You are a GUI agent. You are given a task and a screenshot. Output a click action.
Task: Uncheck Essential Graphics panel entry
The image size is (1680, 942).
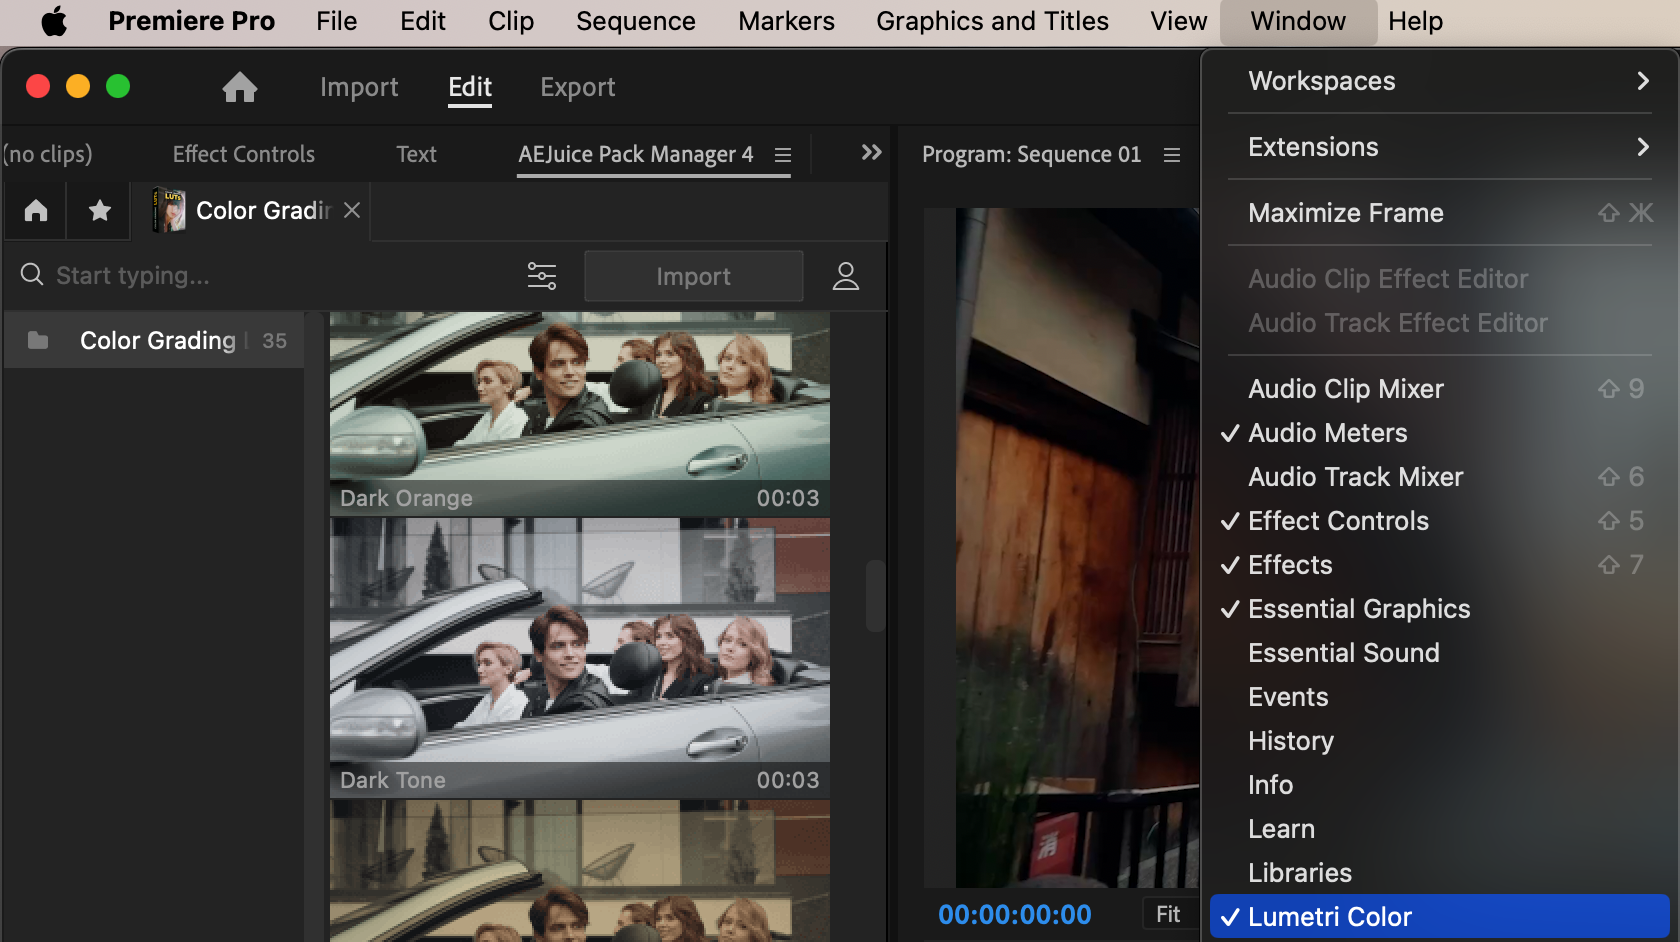[x=1358, y=609]
